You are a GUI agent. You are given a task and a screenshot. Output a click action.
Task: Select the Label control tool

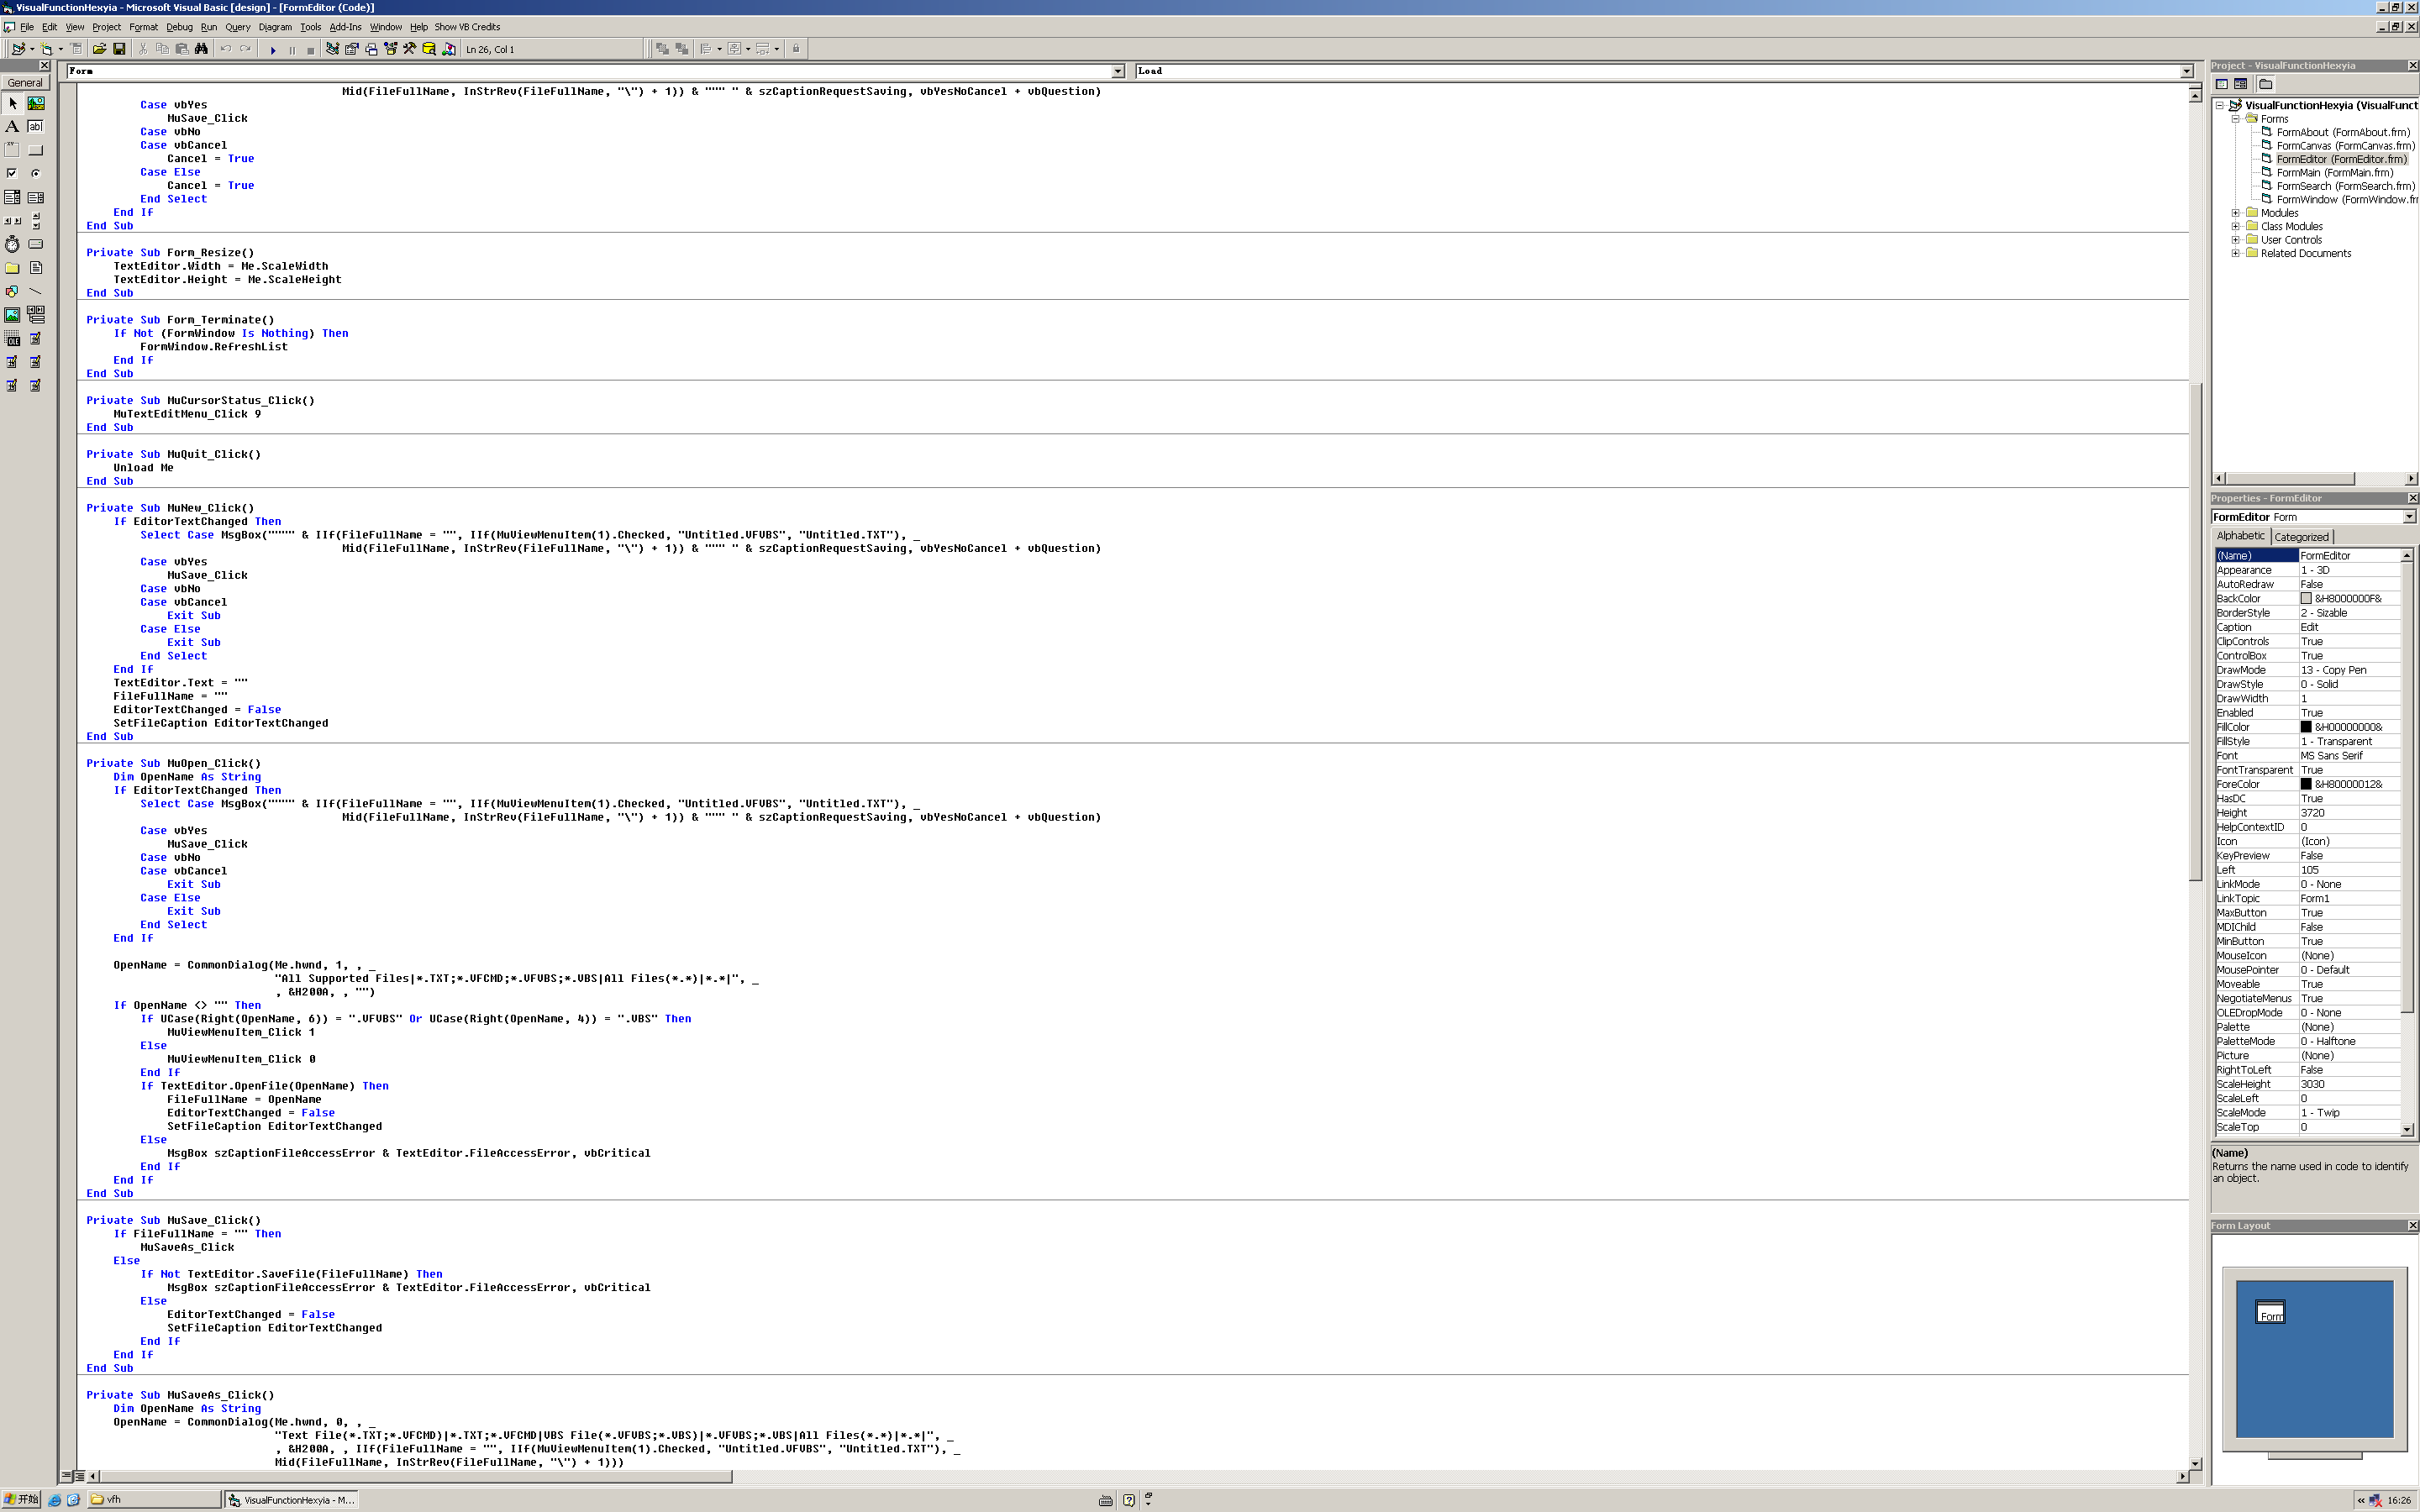pyautogui.click(x=12, y=127)
